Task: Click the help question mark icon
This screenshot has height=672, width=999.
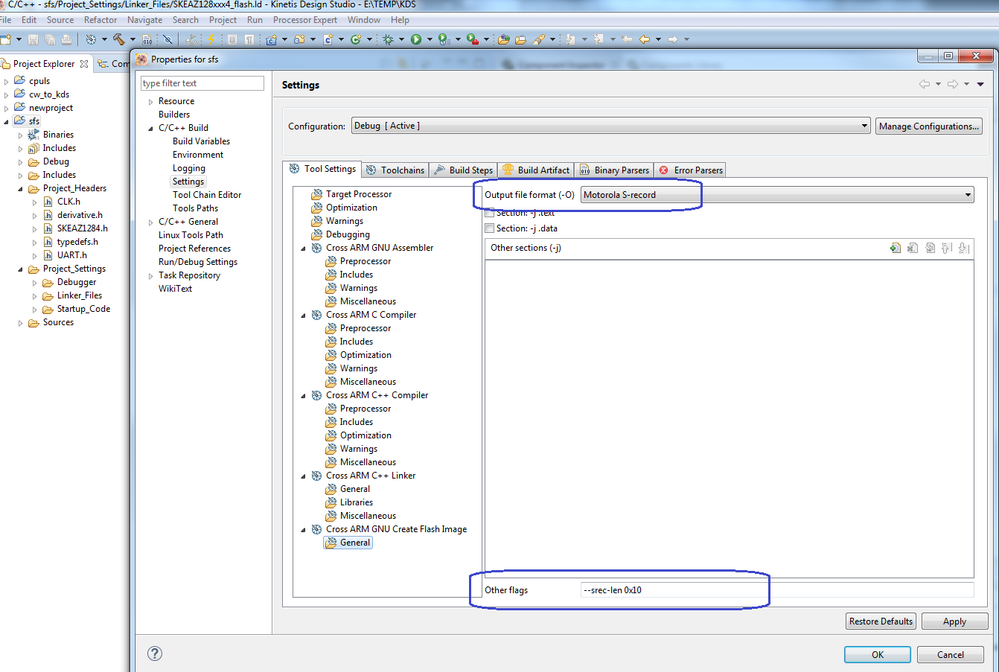Action: coord(154,654)
